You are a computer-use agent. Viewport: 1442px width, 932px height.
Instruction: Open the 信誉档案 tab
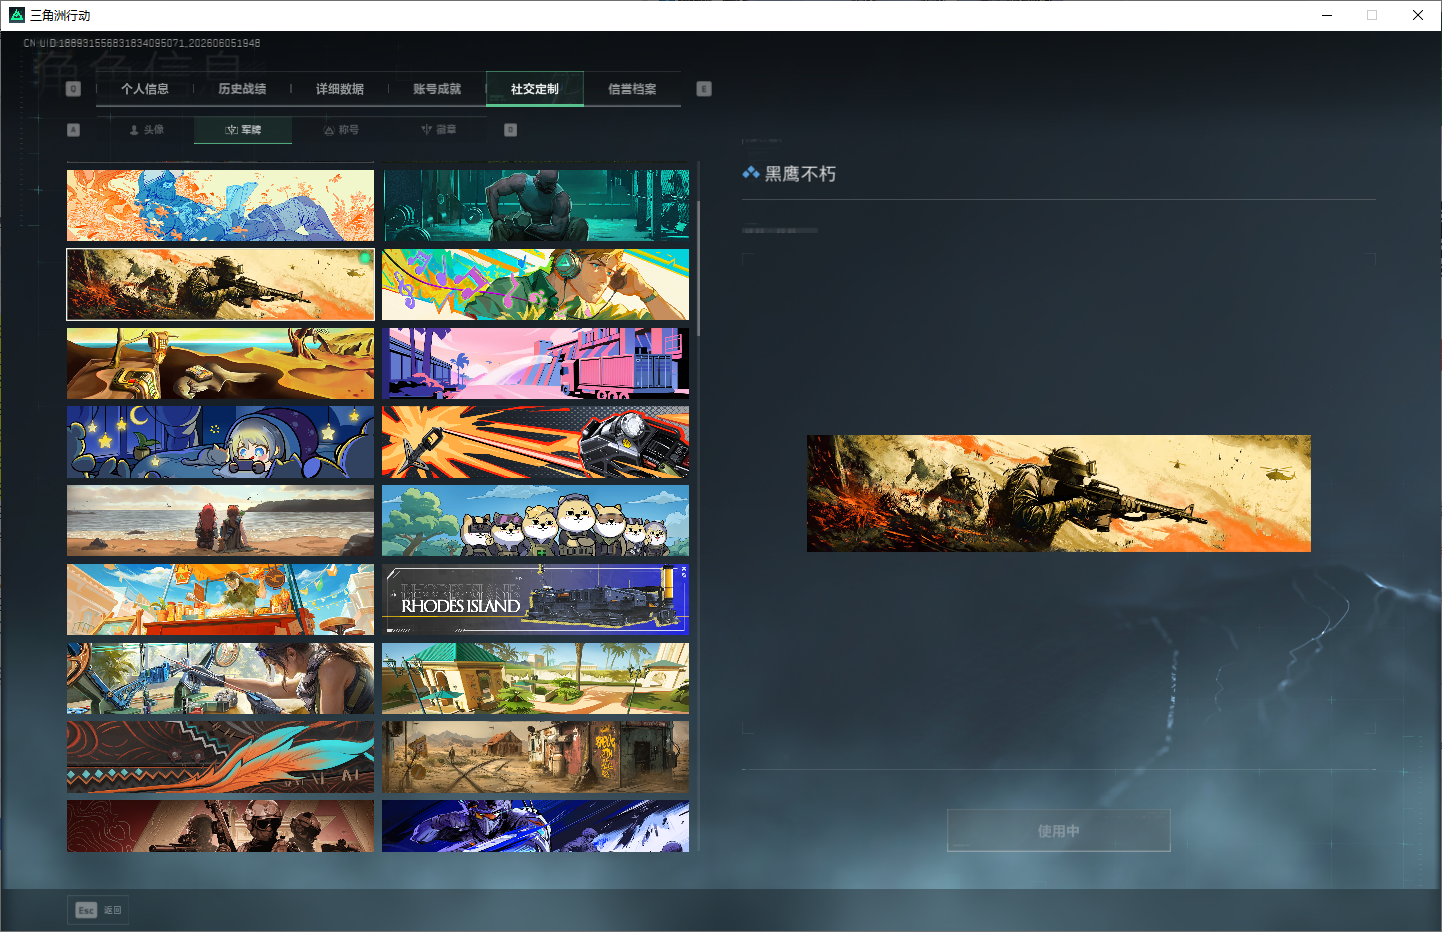[632, 89]
